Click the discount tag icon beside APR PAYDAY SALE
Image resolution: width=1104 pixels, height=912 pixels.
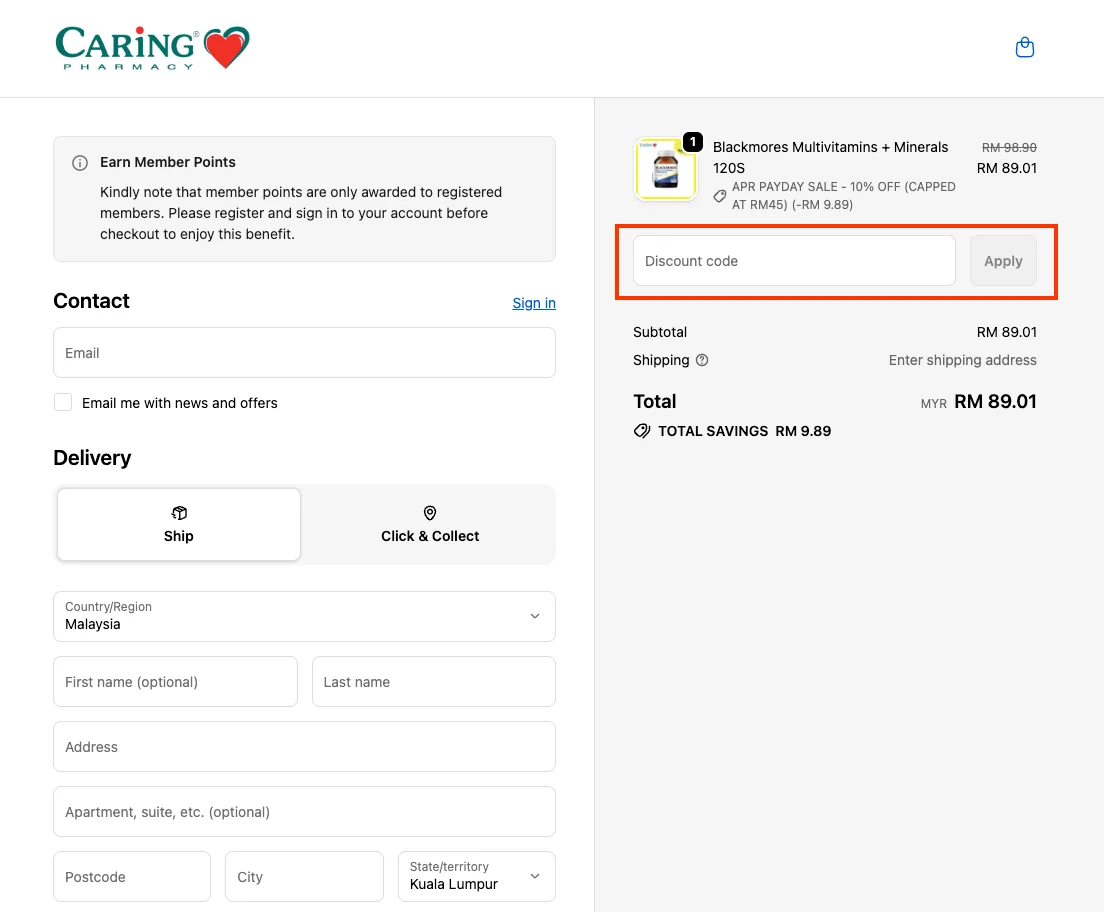point(720,196)
